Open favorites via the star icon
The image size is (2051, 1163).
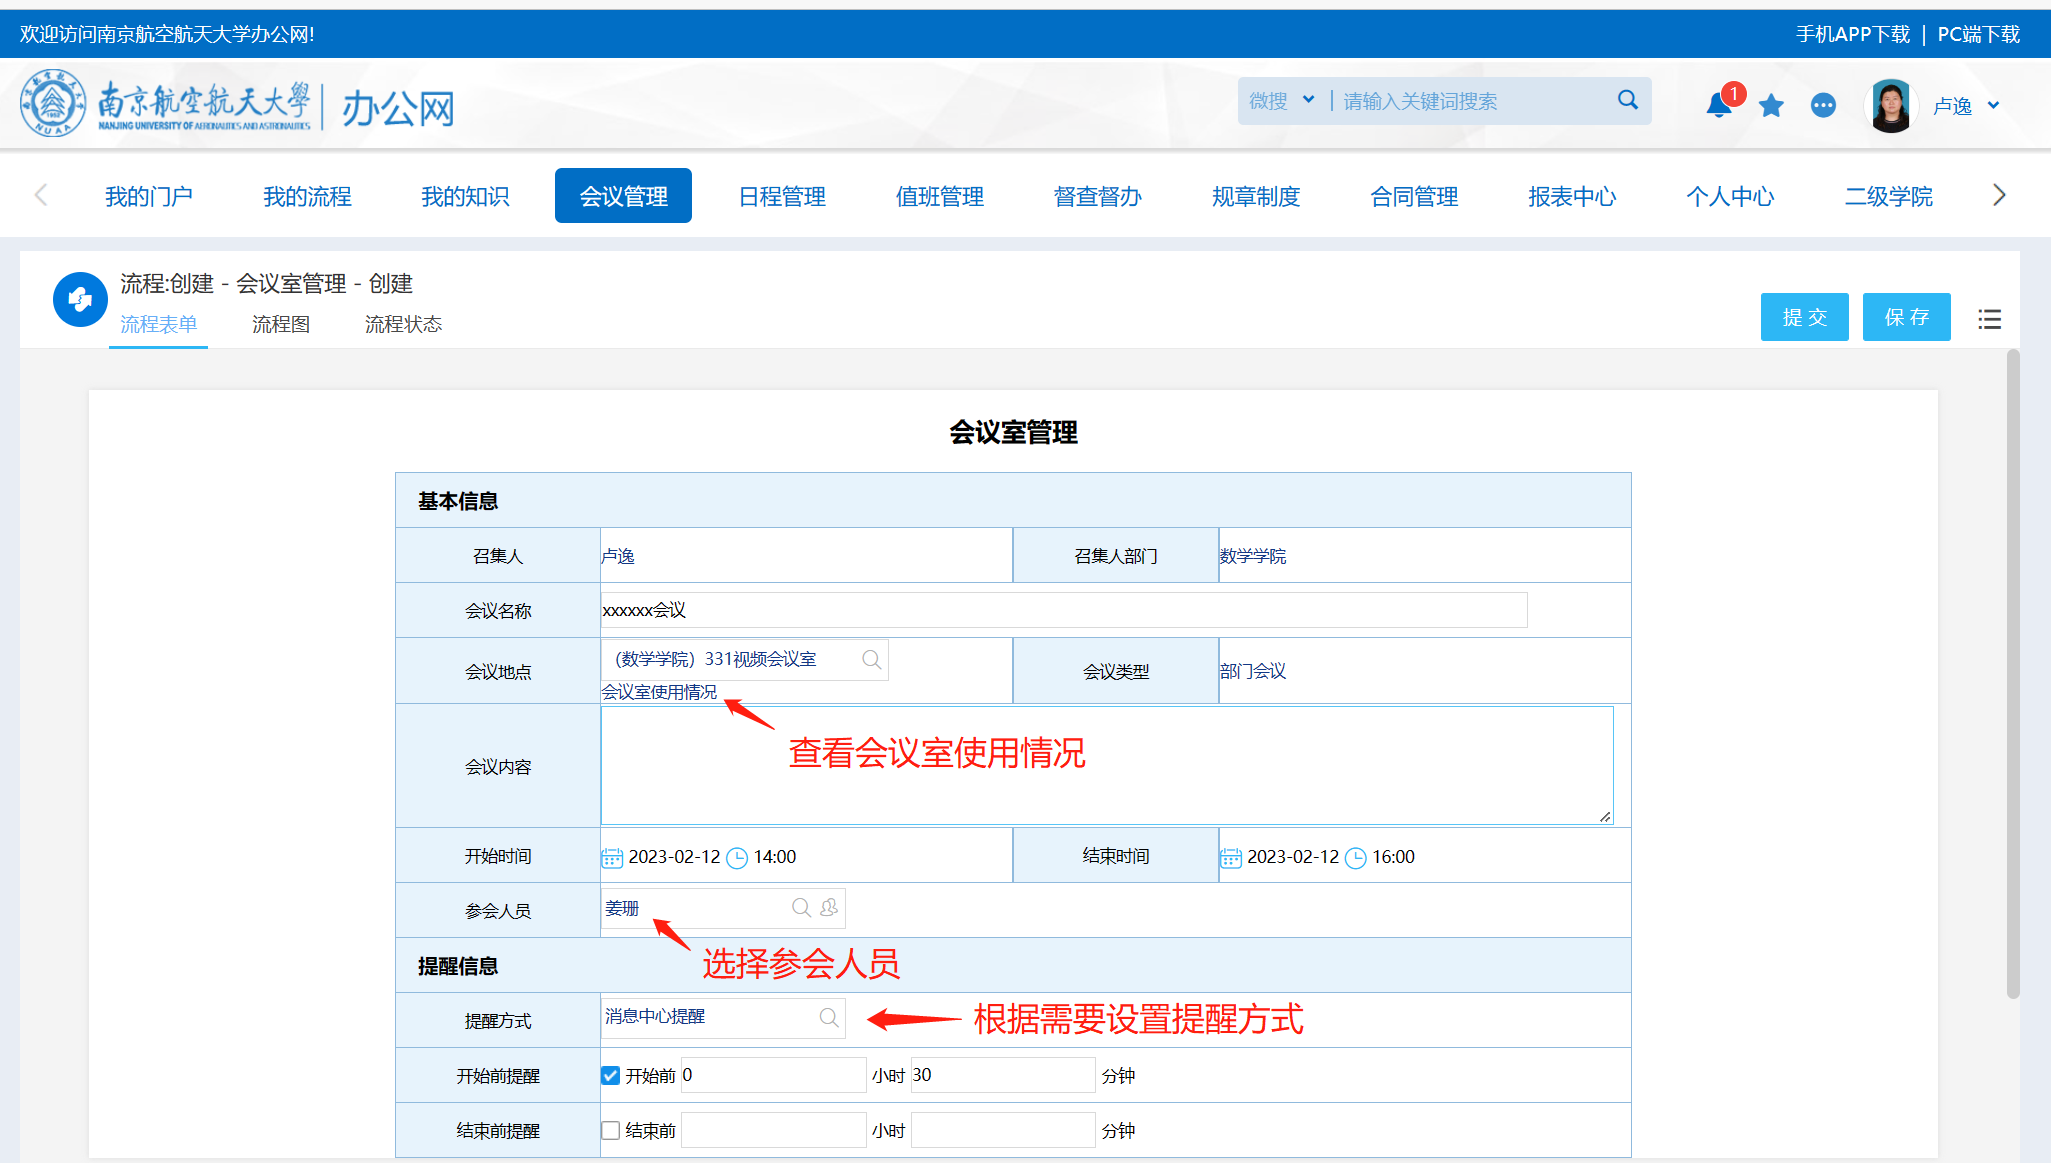(x=1771, y=105)
